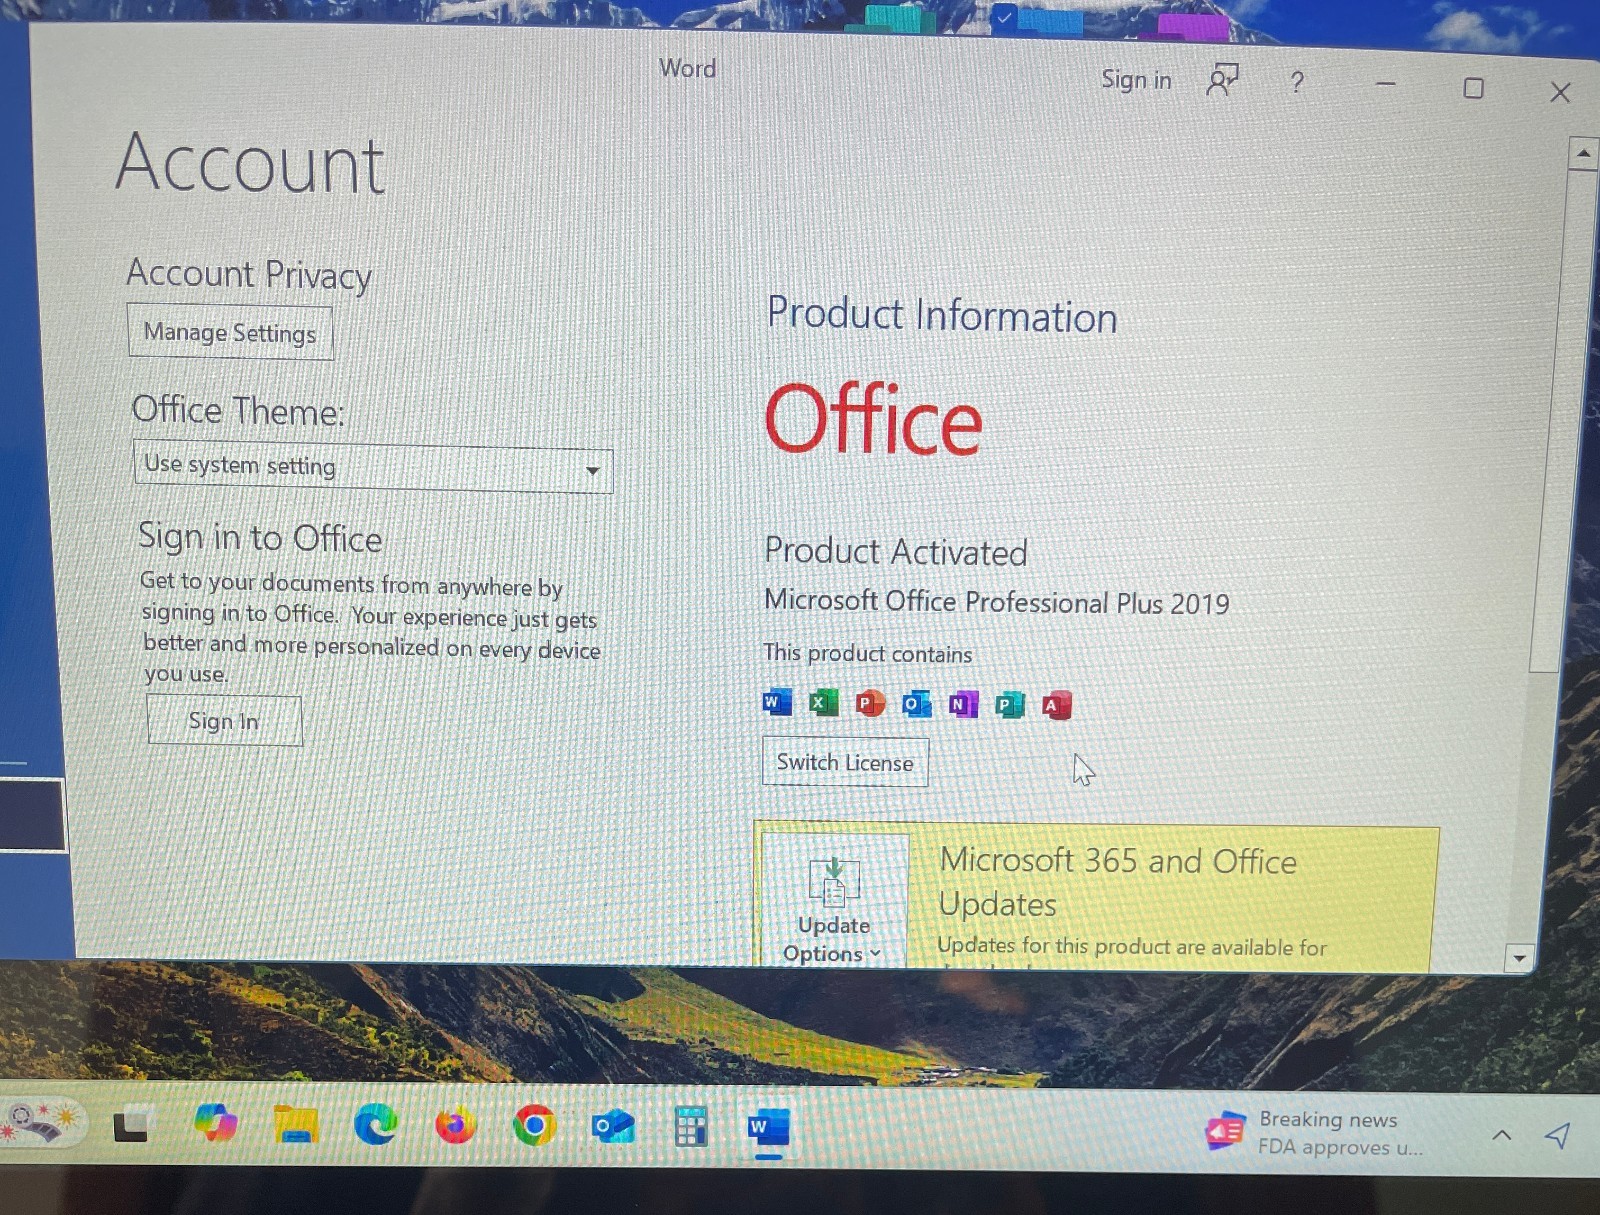
Task: Launch Copilot from the taskbar
Action: [x=216, y=1123]
